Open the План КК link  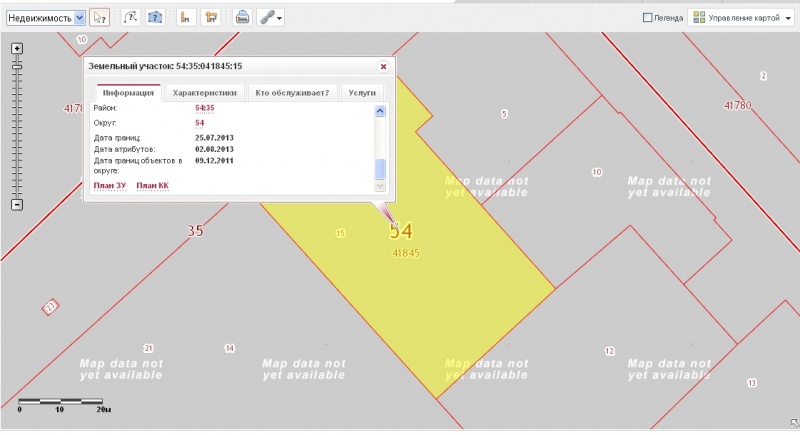point(153,185)
